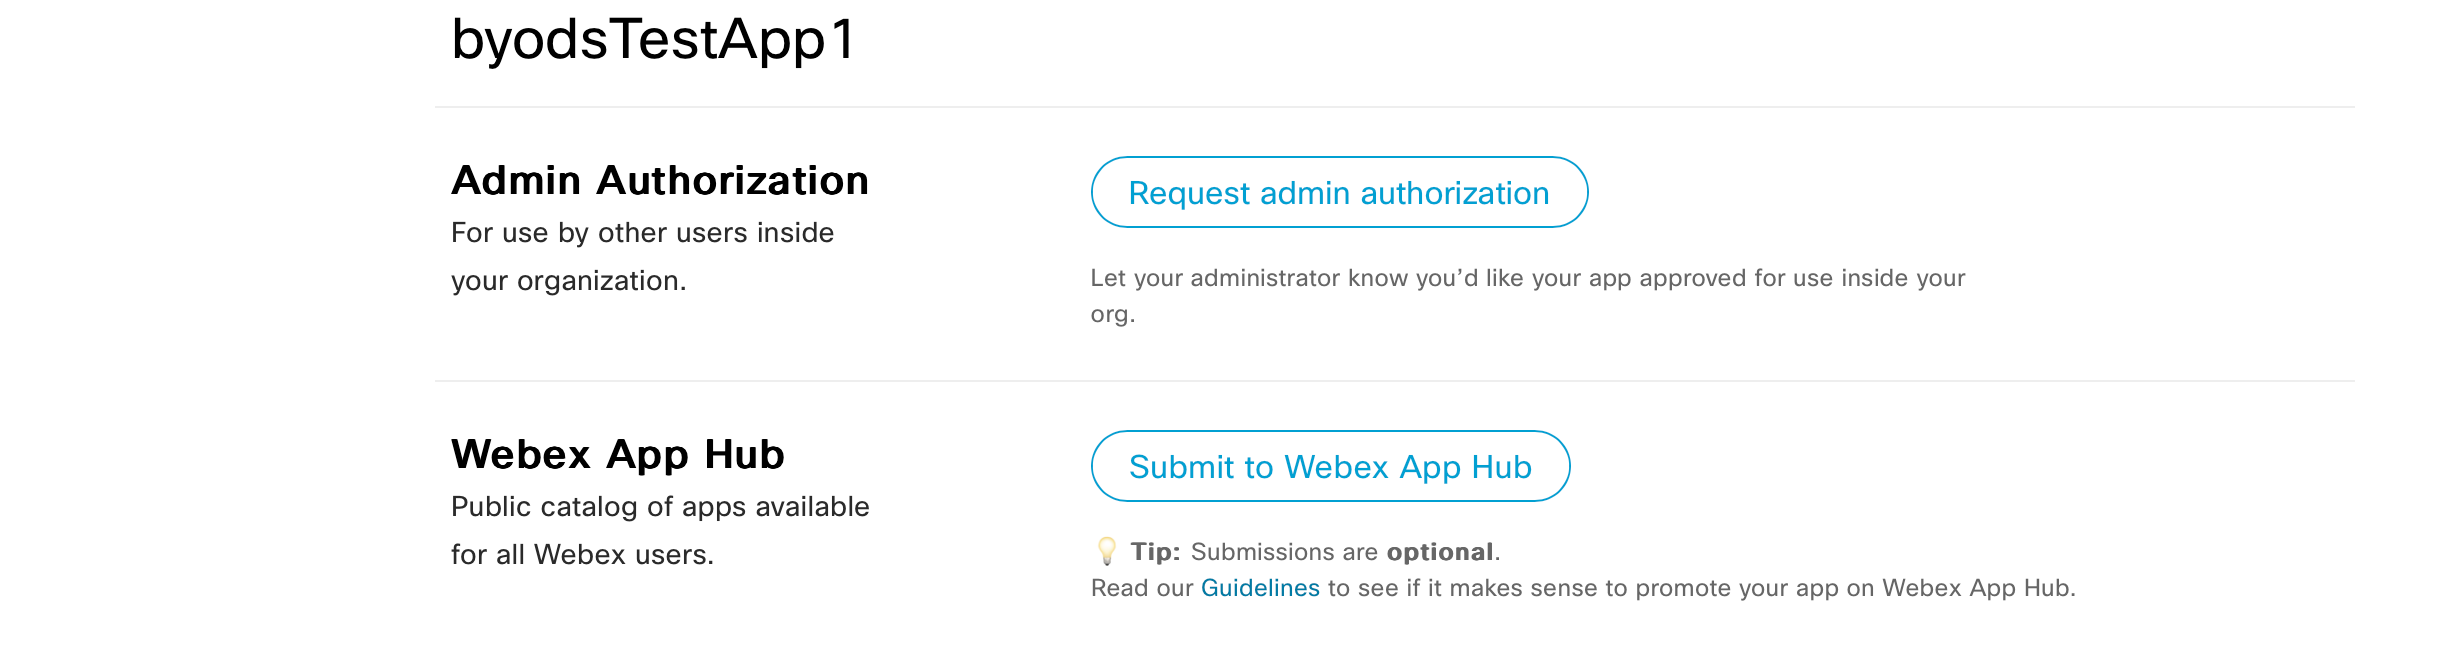Read the Guidelines for App Hub promotion

(x=1258, y=588)
